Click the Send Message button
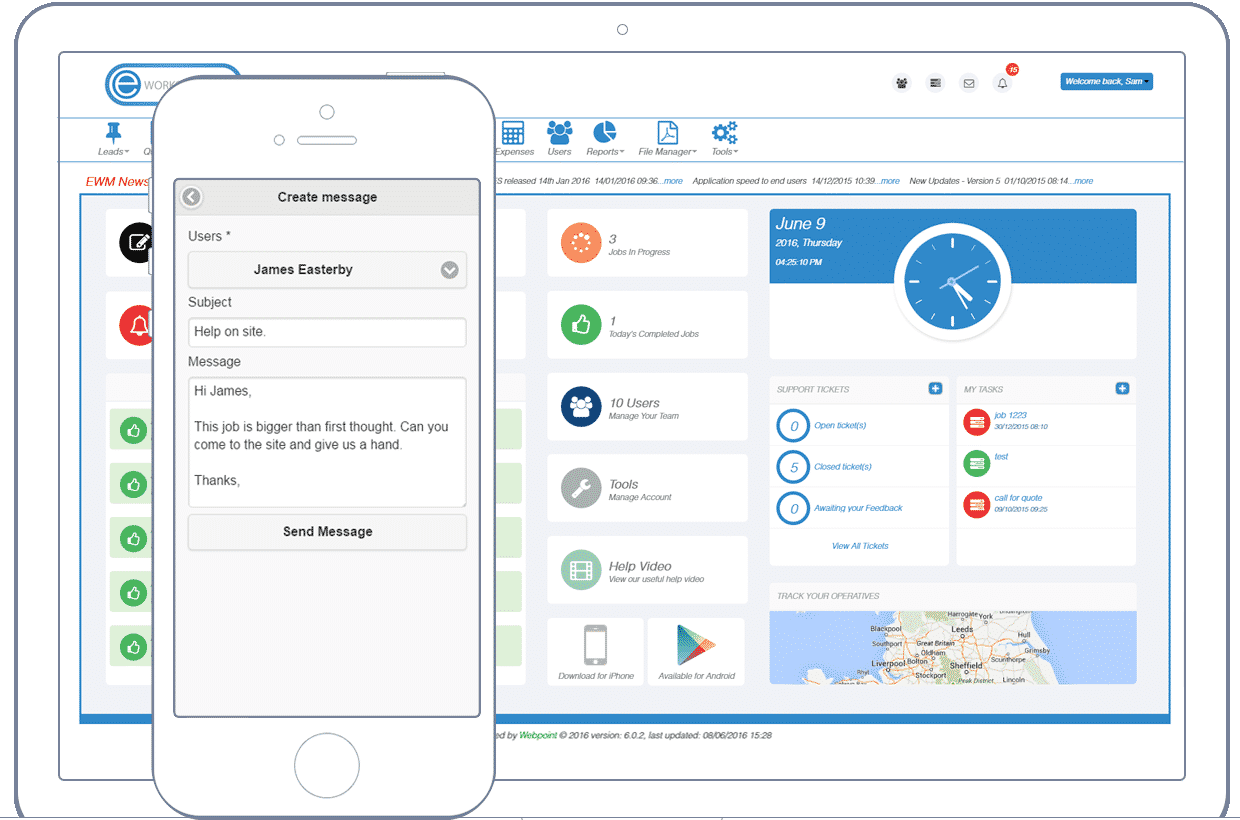Screen dimensions: 1240x820 click(x=327, y=532)
